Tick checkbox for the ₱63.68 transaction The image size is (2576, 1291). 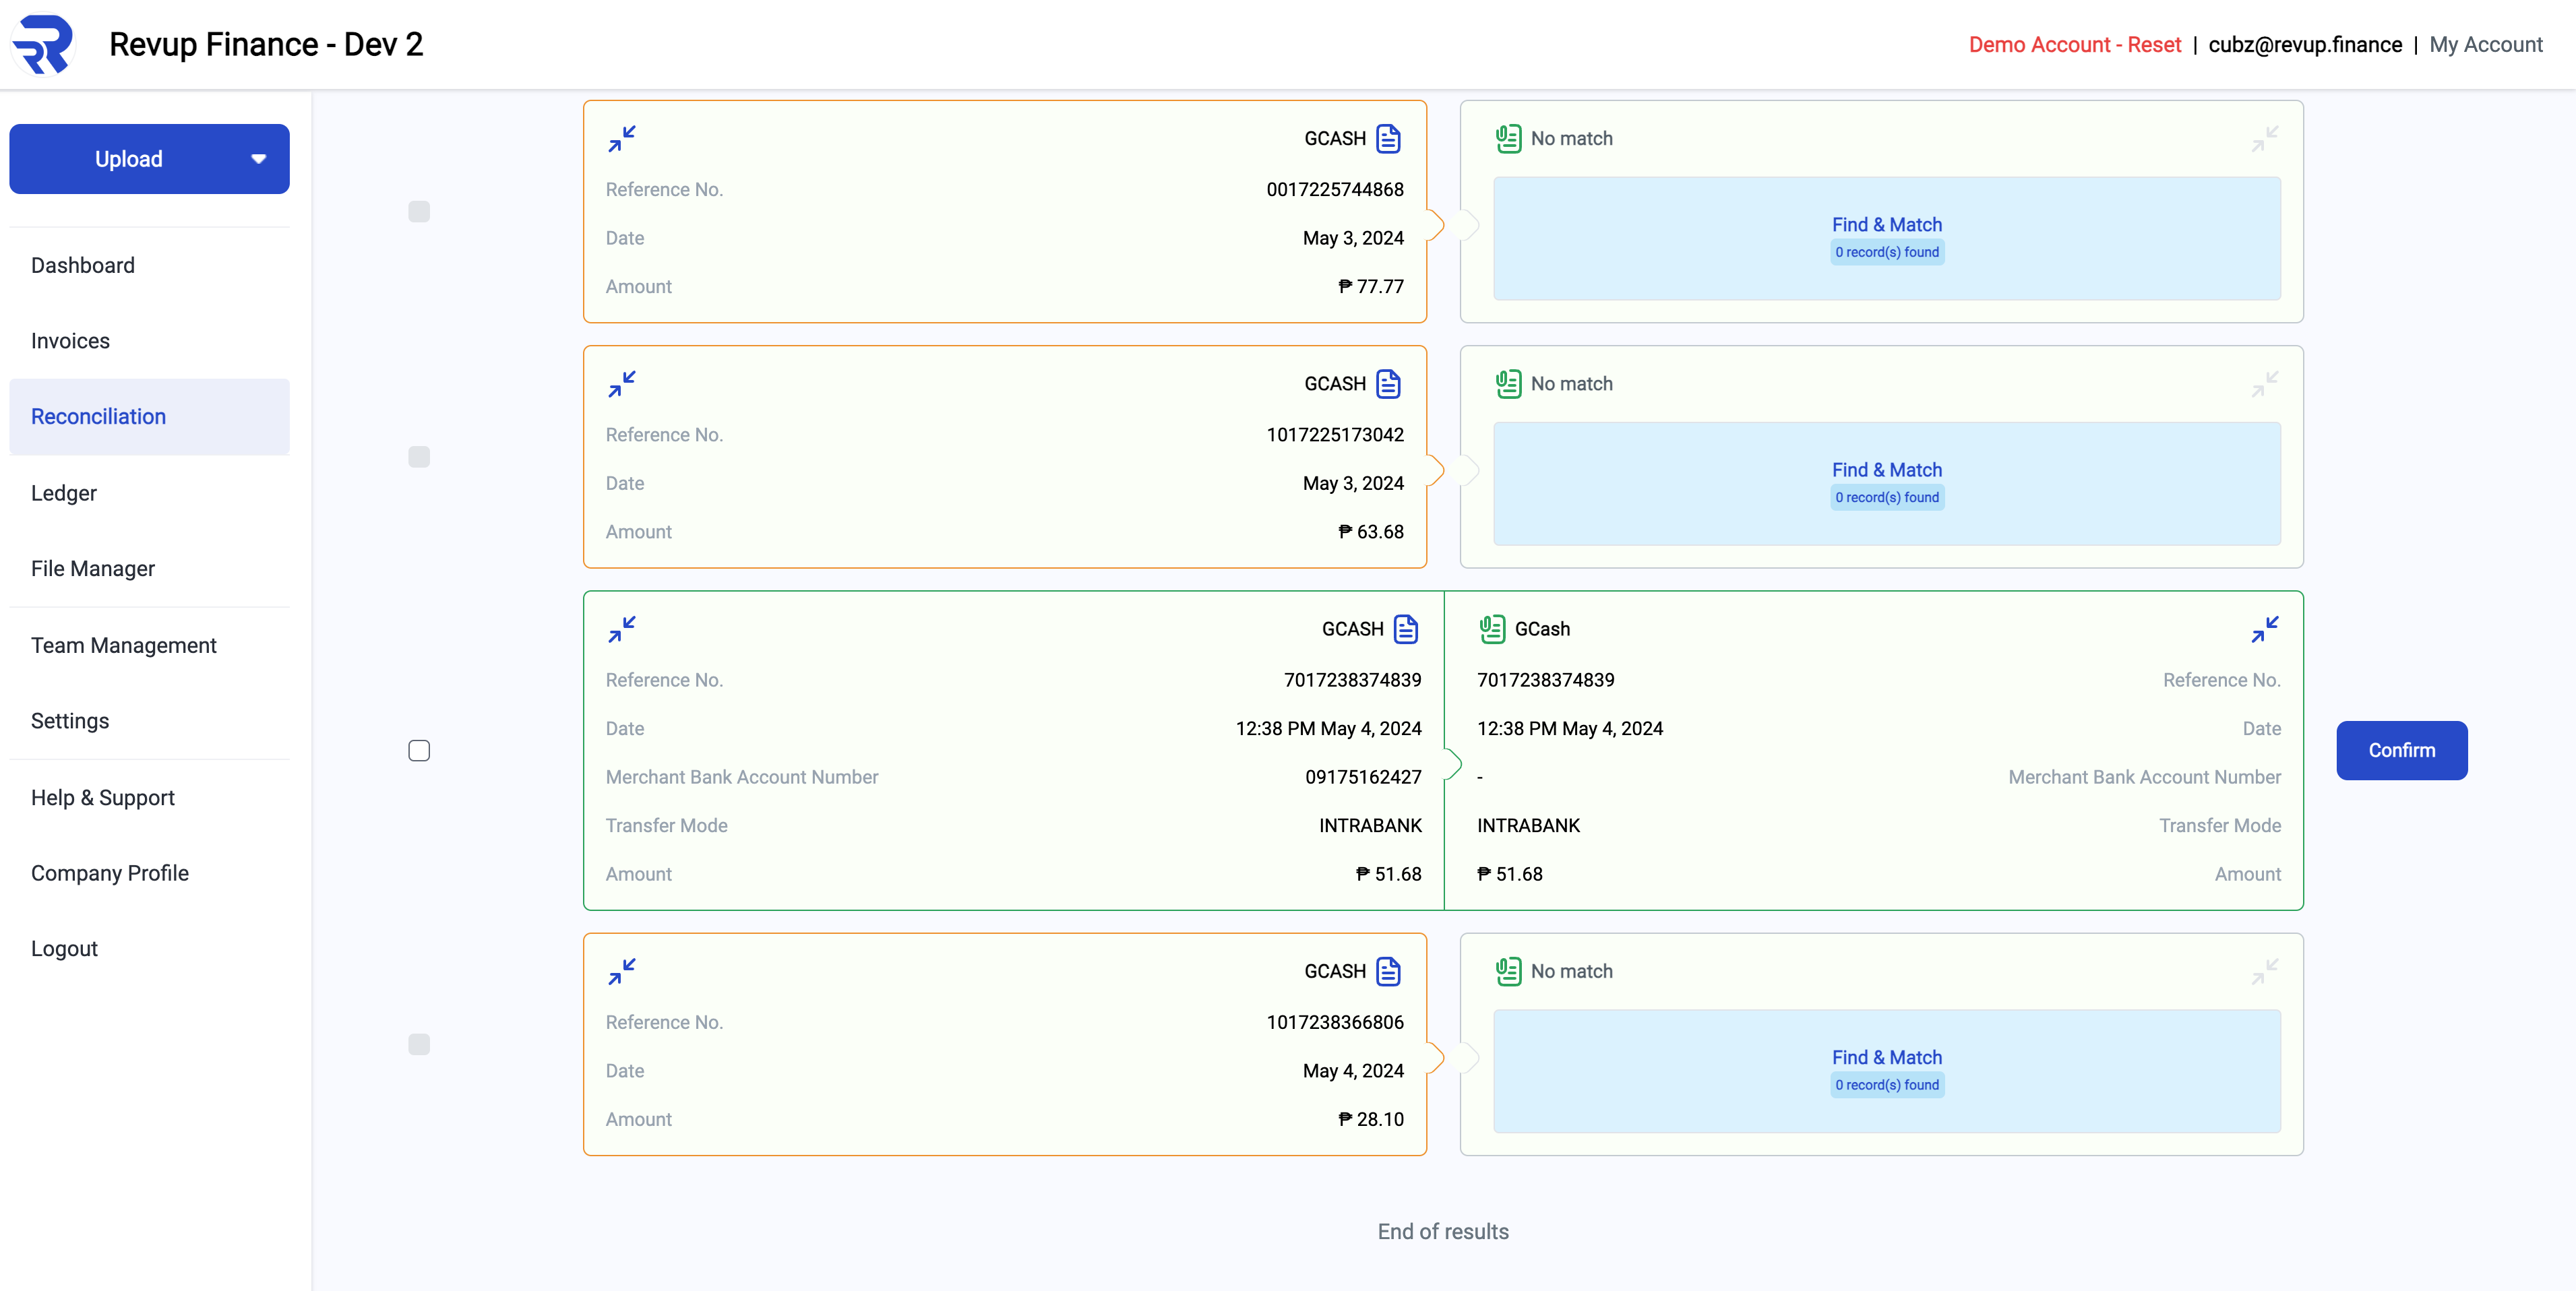[419, 457]
